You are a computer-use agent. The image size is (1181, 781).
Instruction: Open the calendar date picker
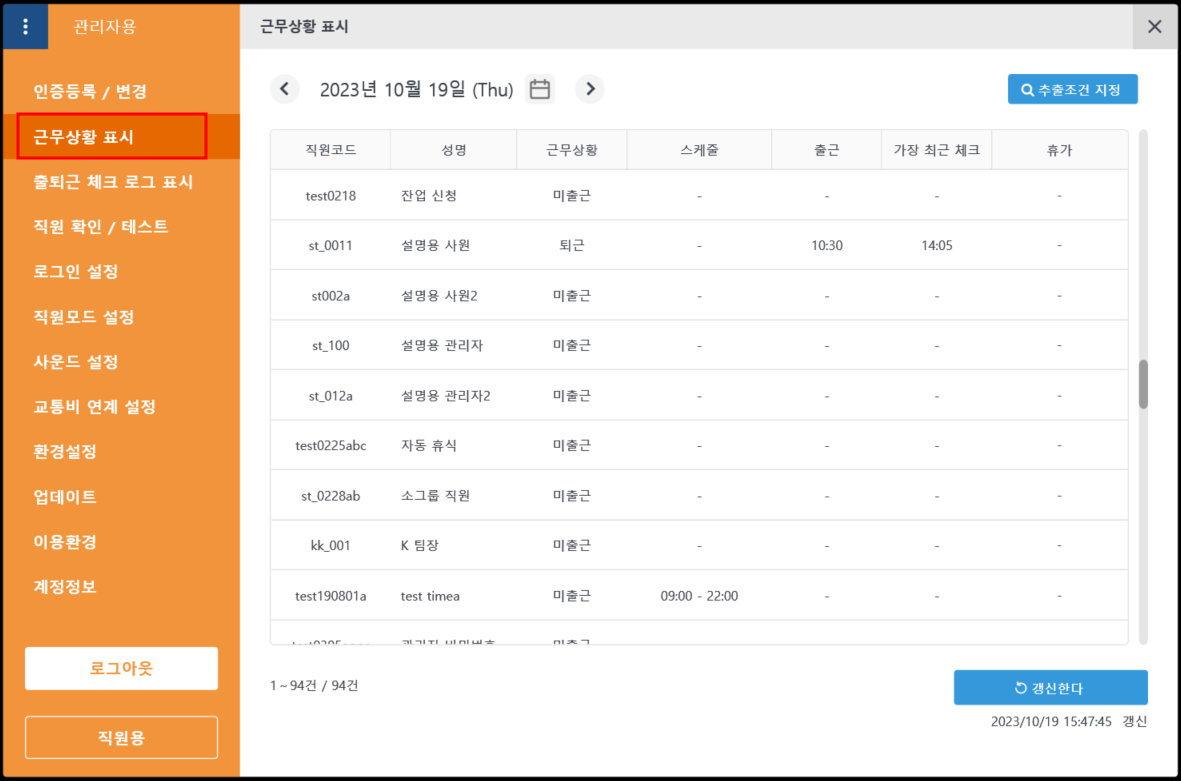pos(540,89)
